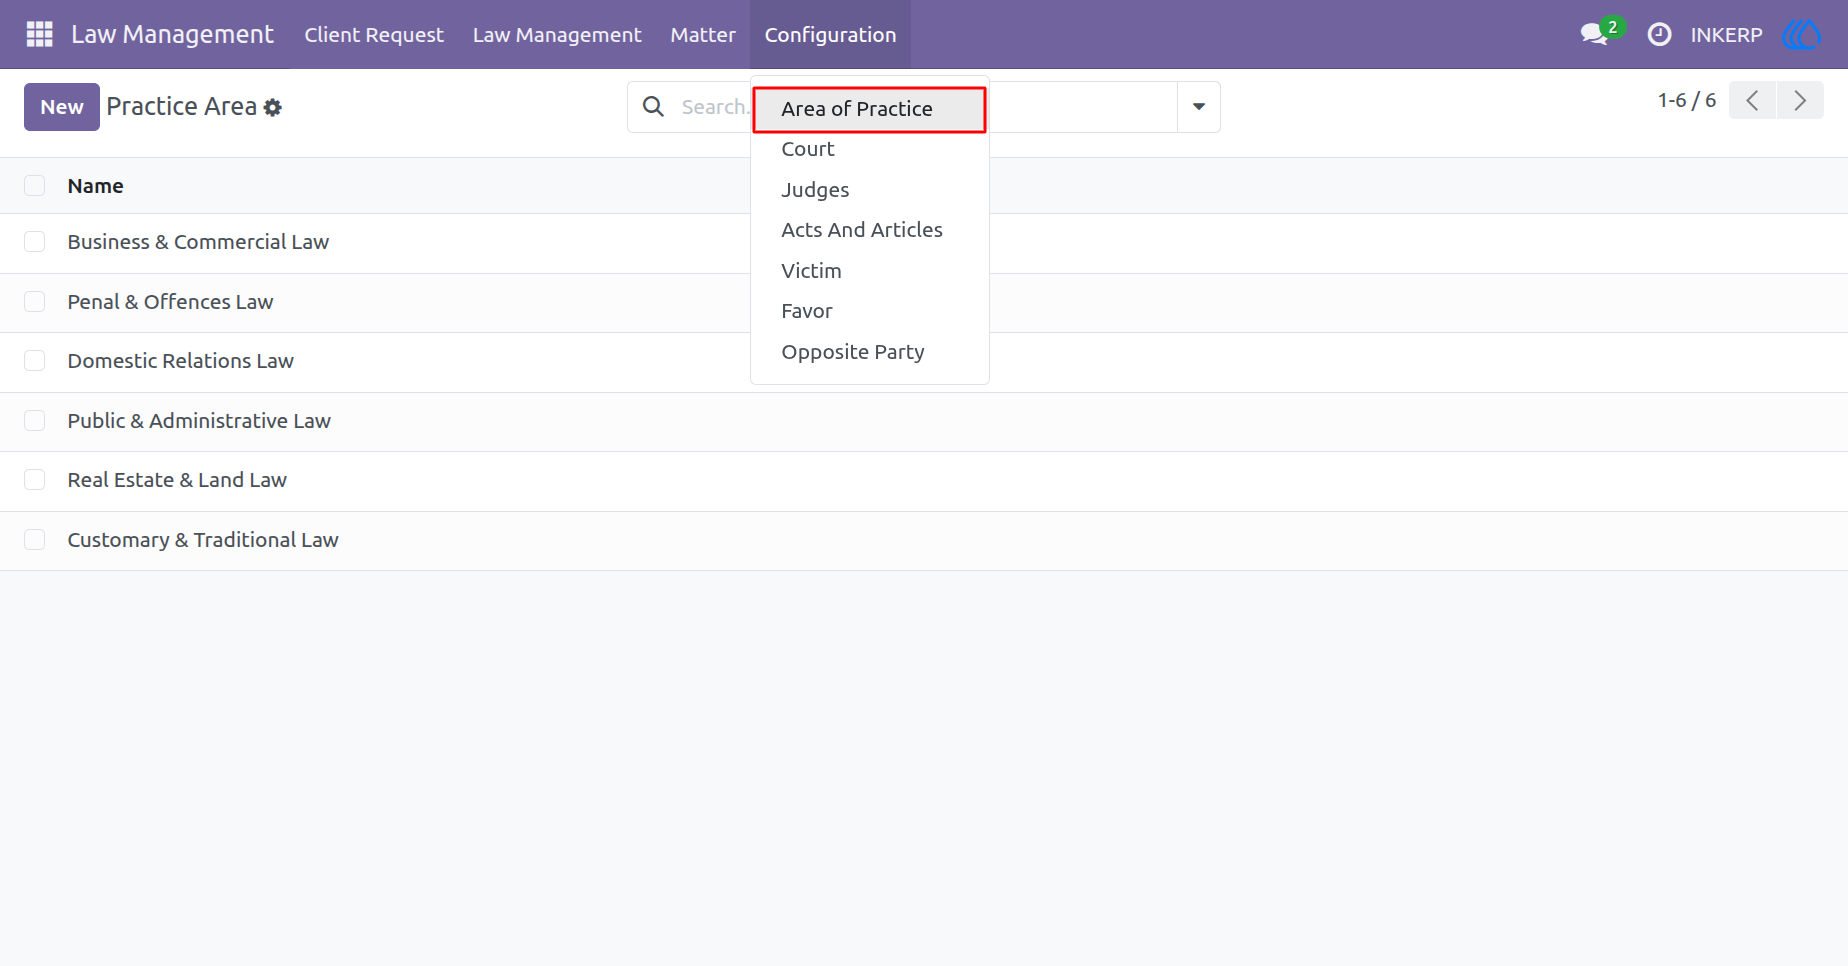1848x966 pixels.
Task: Open the messages chat icon
Action: pos(1594,34)
